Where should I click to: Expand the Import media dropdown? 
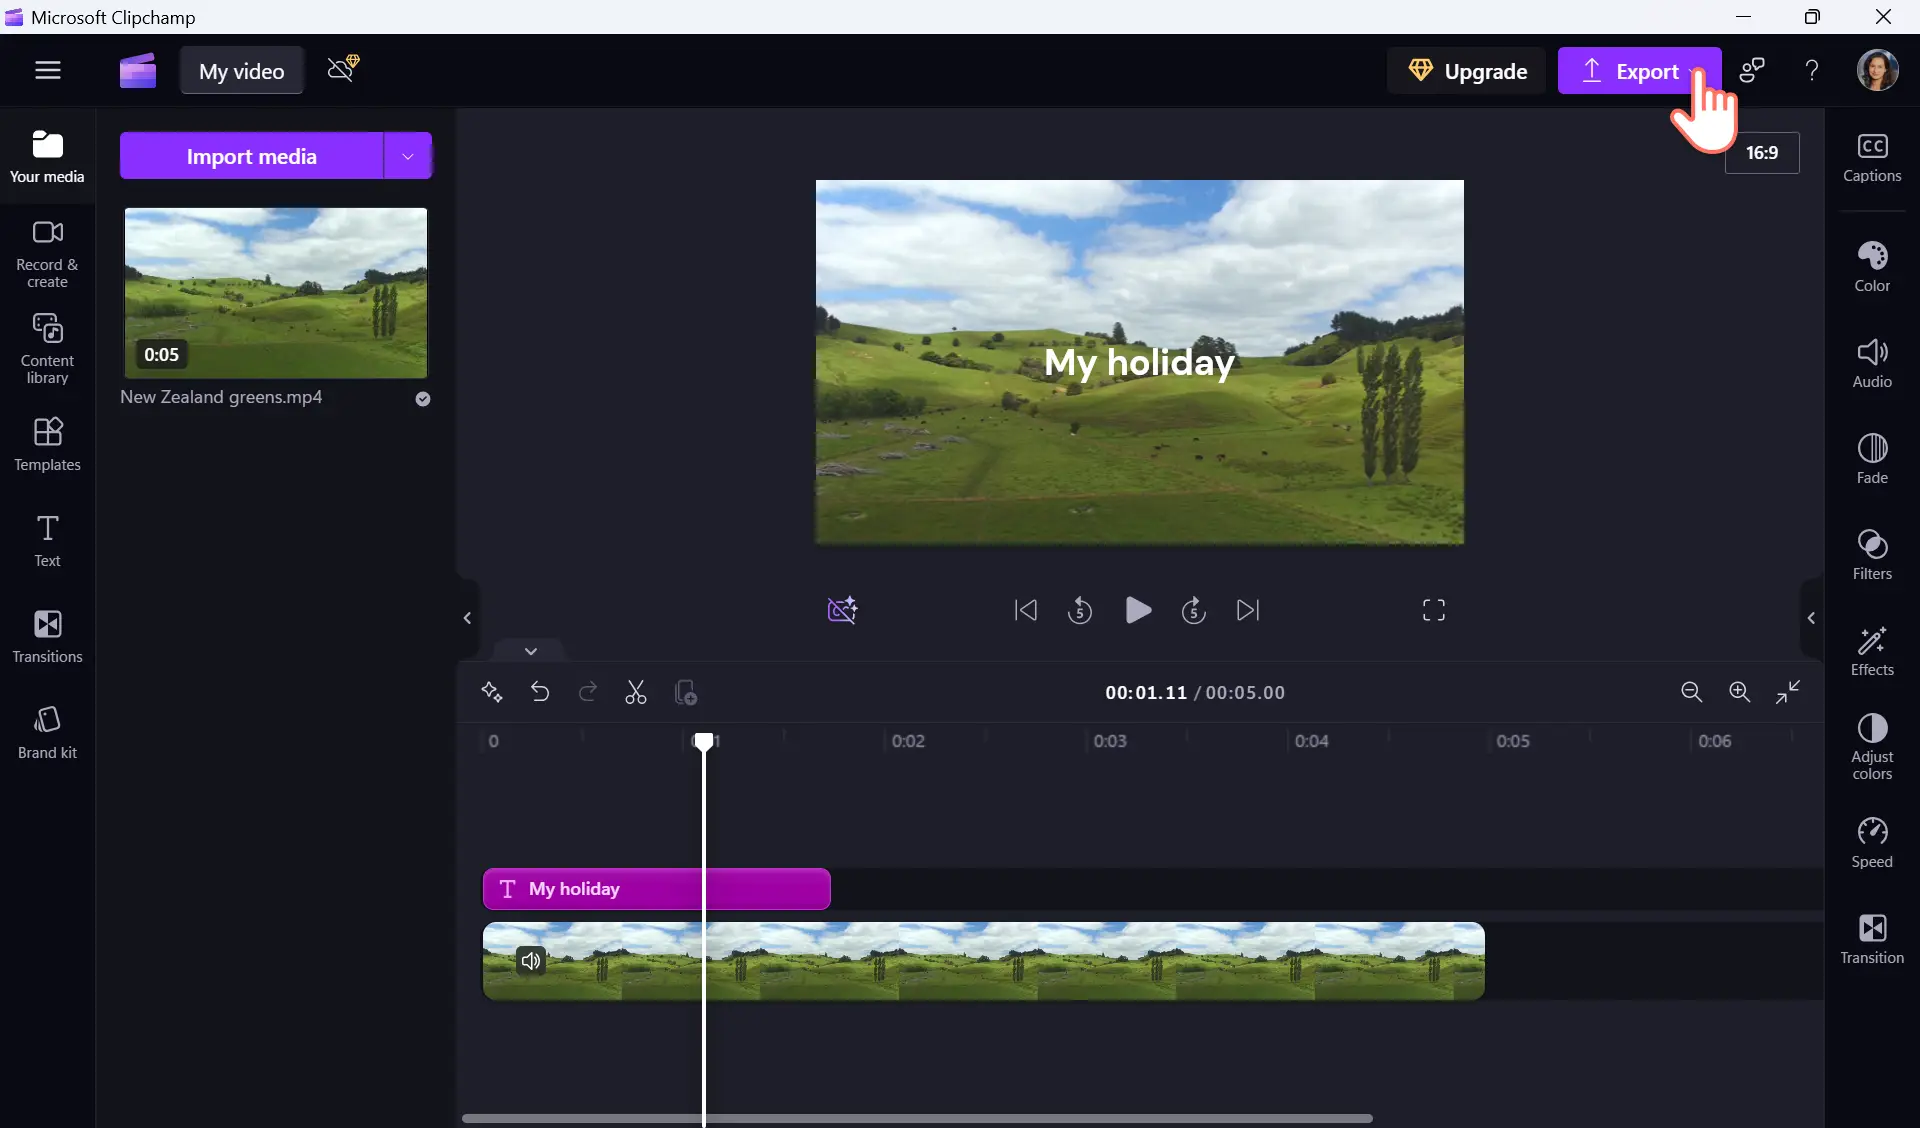410,156
